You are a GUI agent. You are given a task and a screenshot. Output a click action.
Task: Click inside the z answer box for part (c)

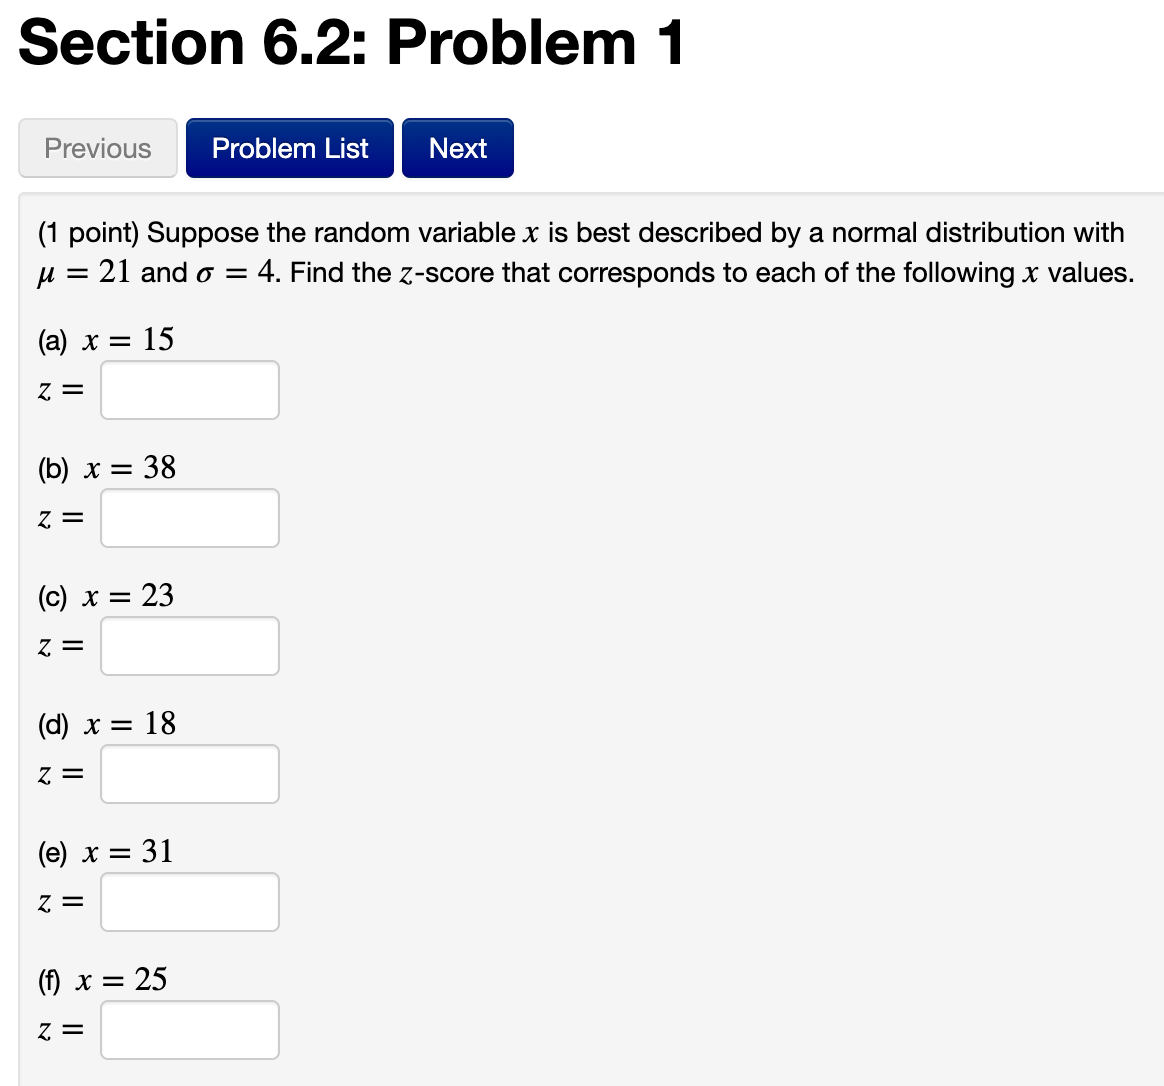click(189, 646)
